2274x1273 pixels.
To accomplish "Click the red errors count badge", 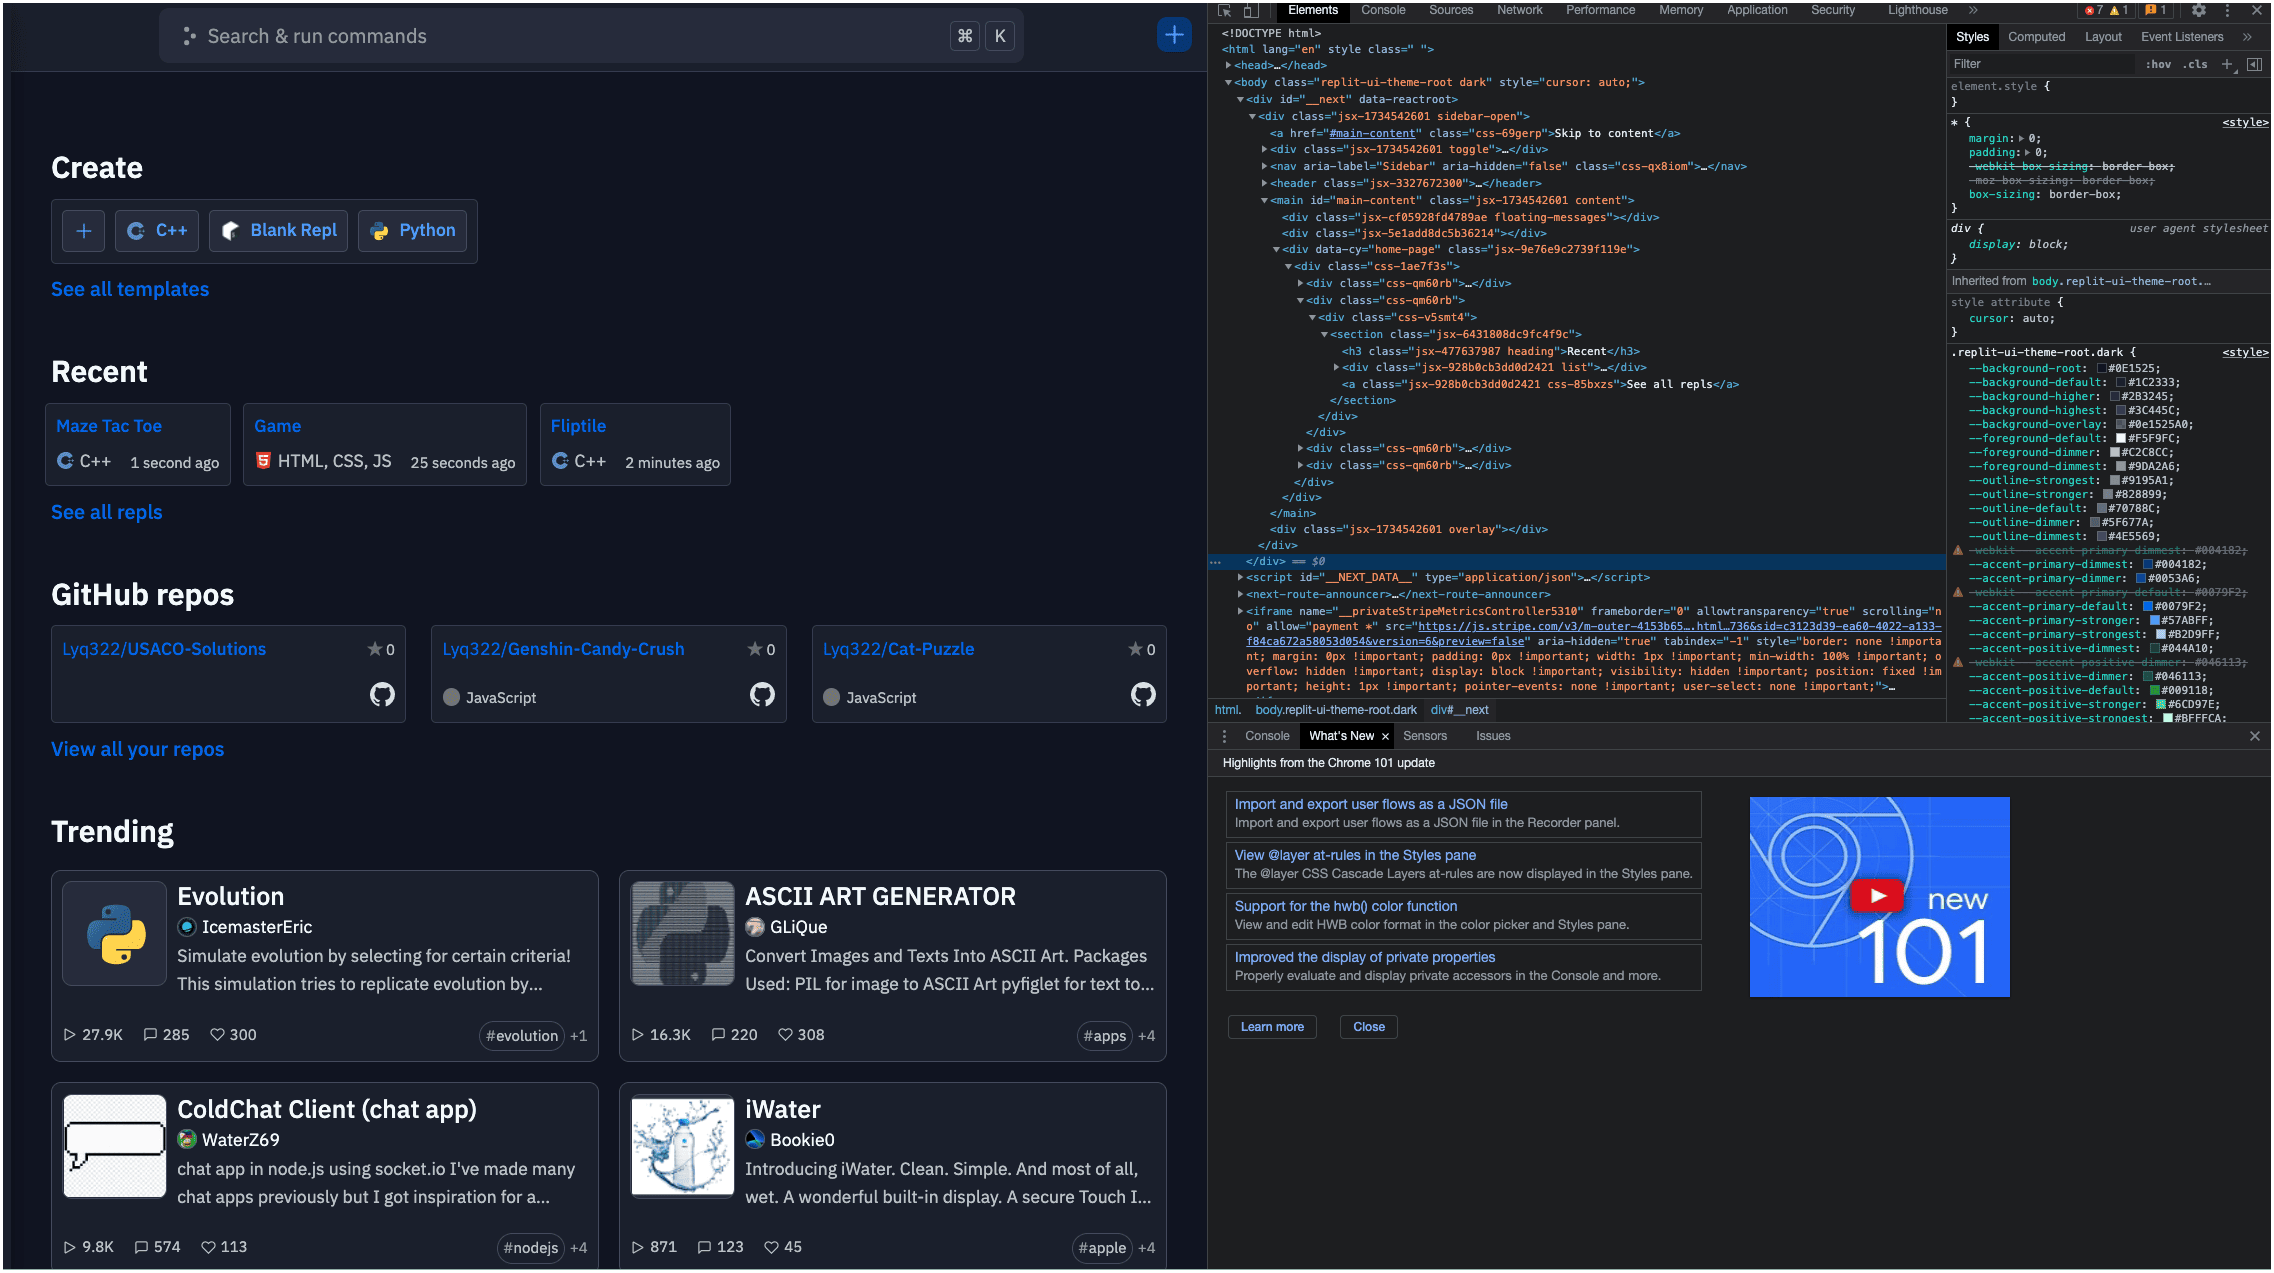I will pos(2094,10).
